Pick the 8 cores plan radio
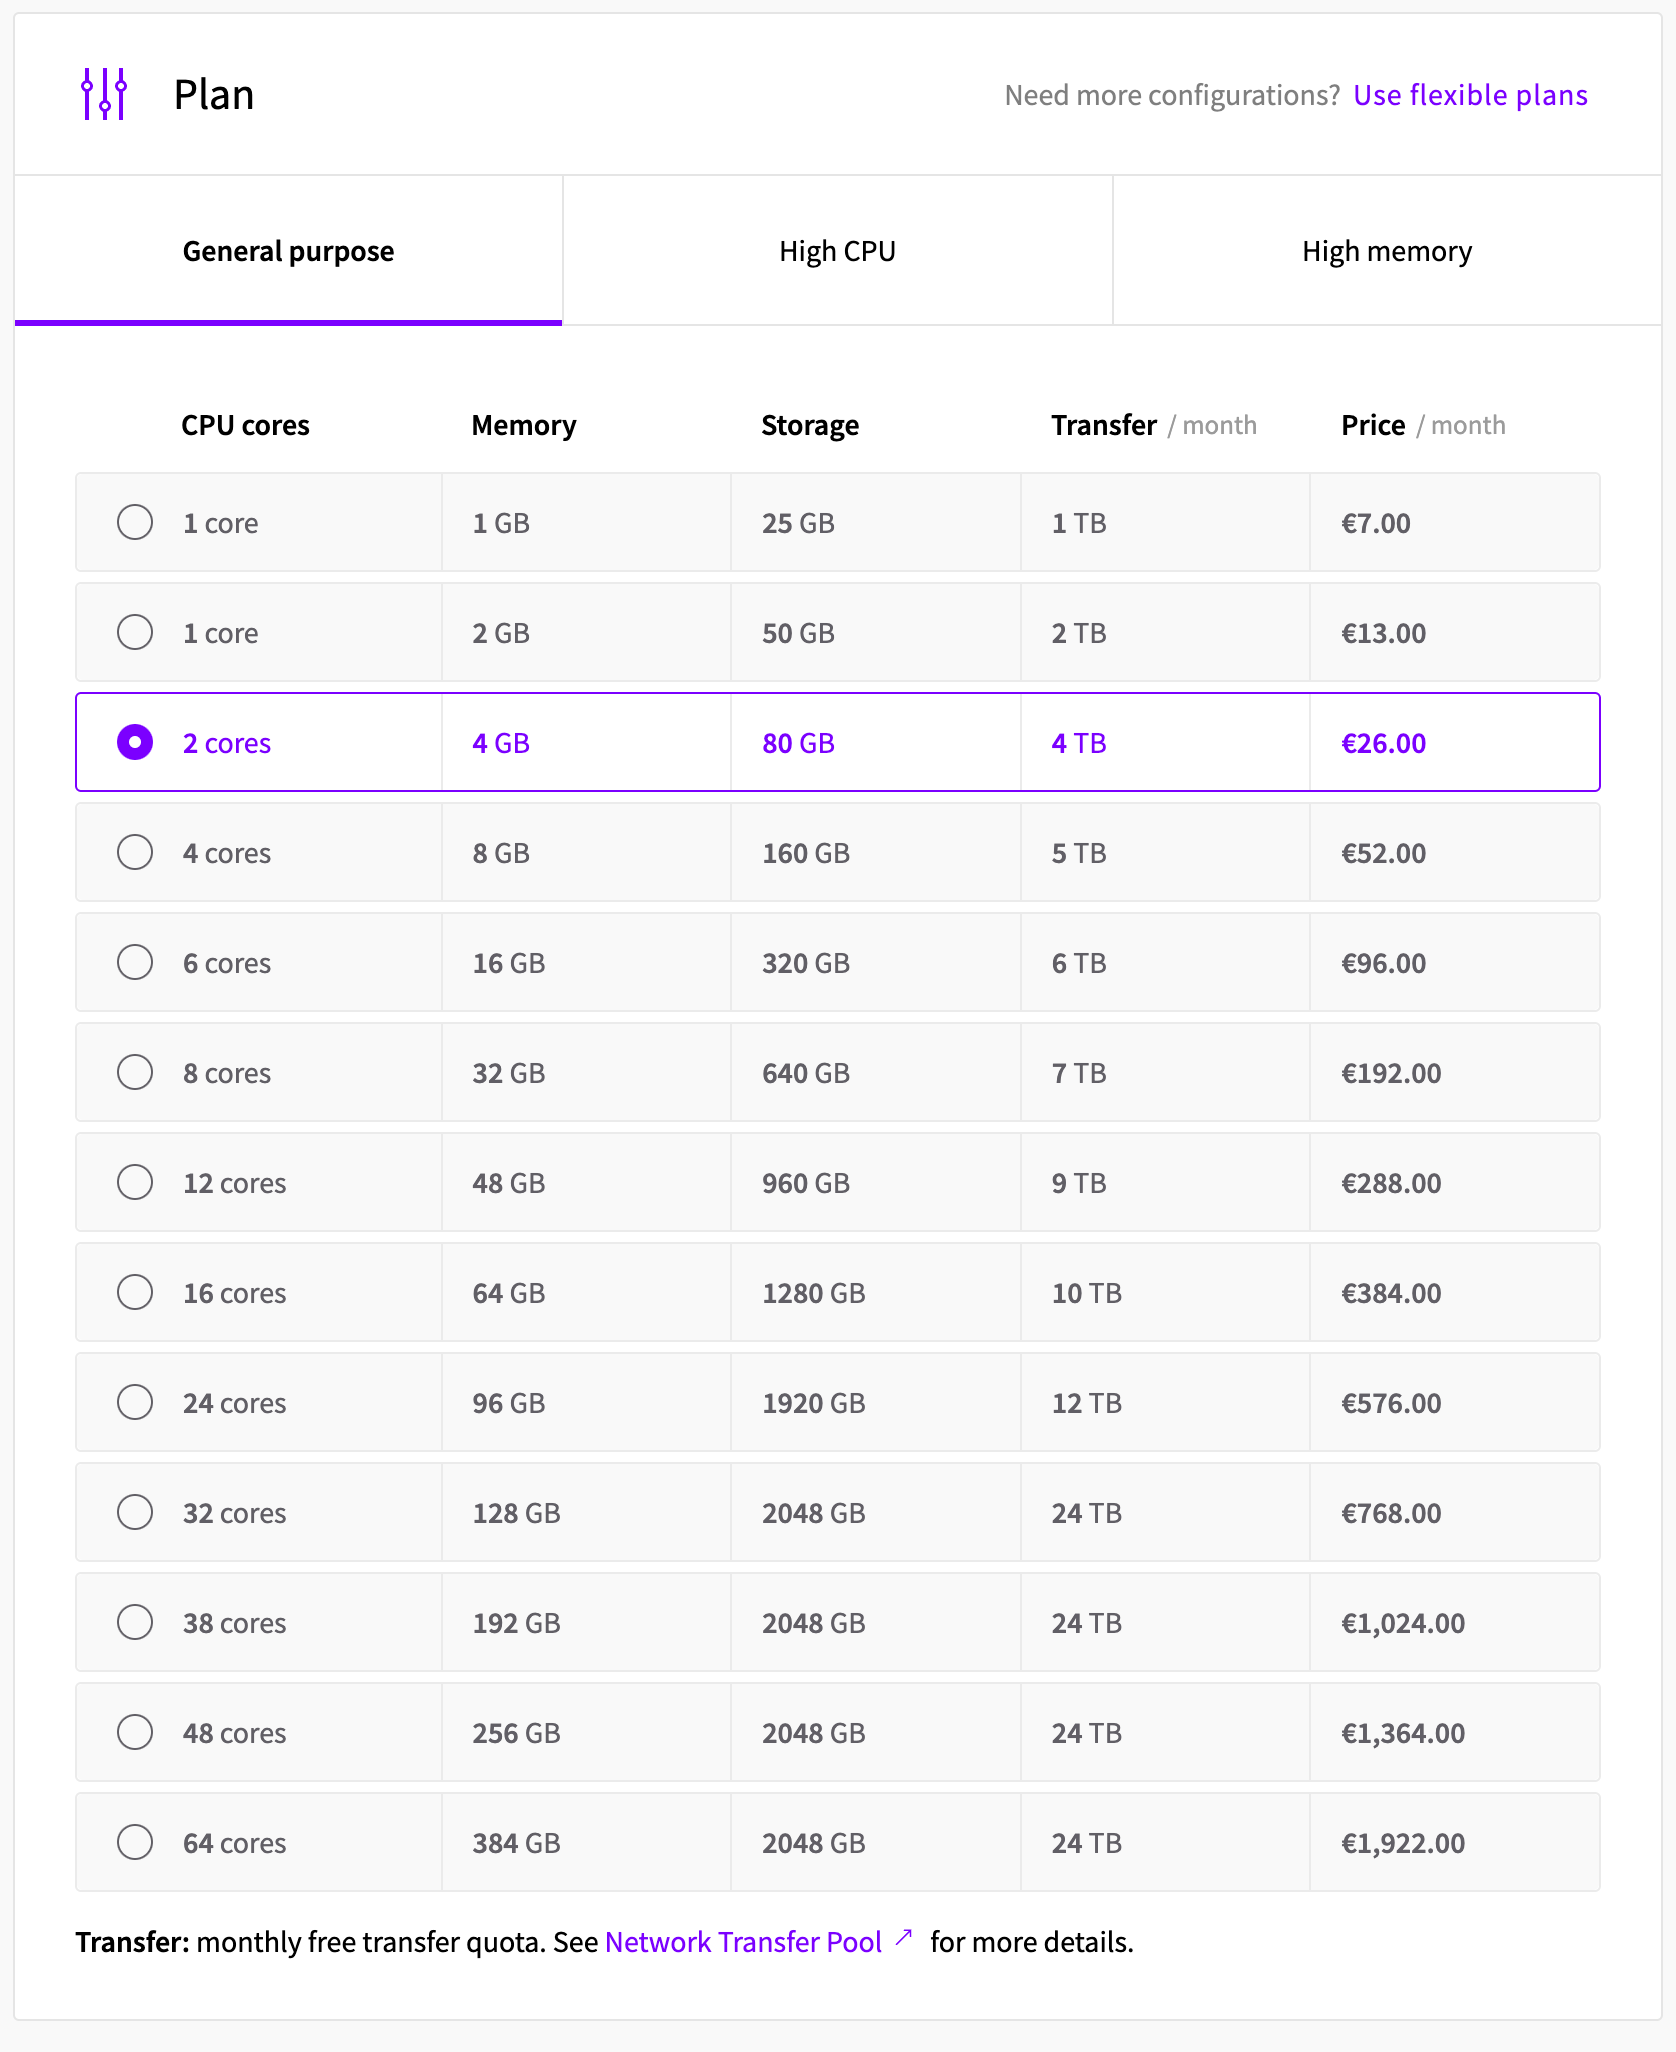 (x=135, y=1072)
